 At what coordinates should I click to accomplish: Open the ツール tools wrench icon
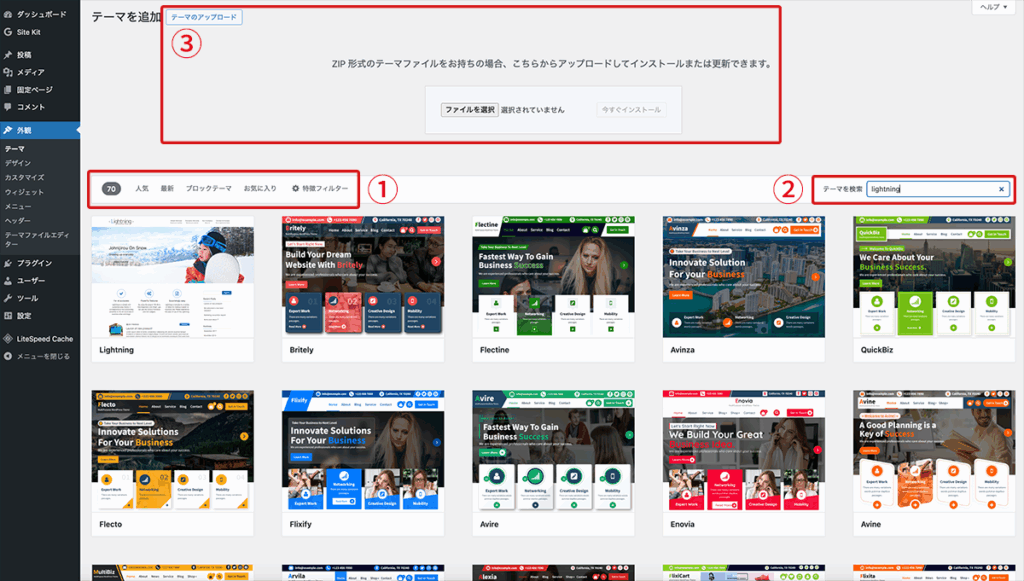[8, 298]
